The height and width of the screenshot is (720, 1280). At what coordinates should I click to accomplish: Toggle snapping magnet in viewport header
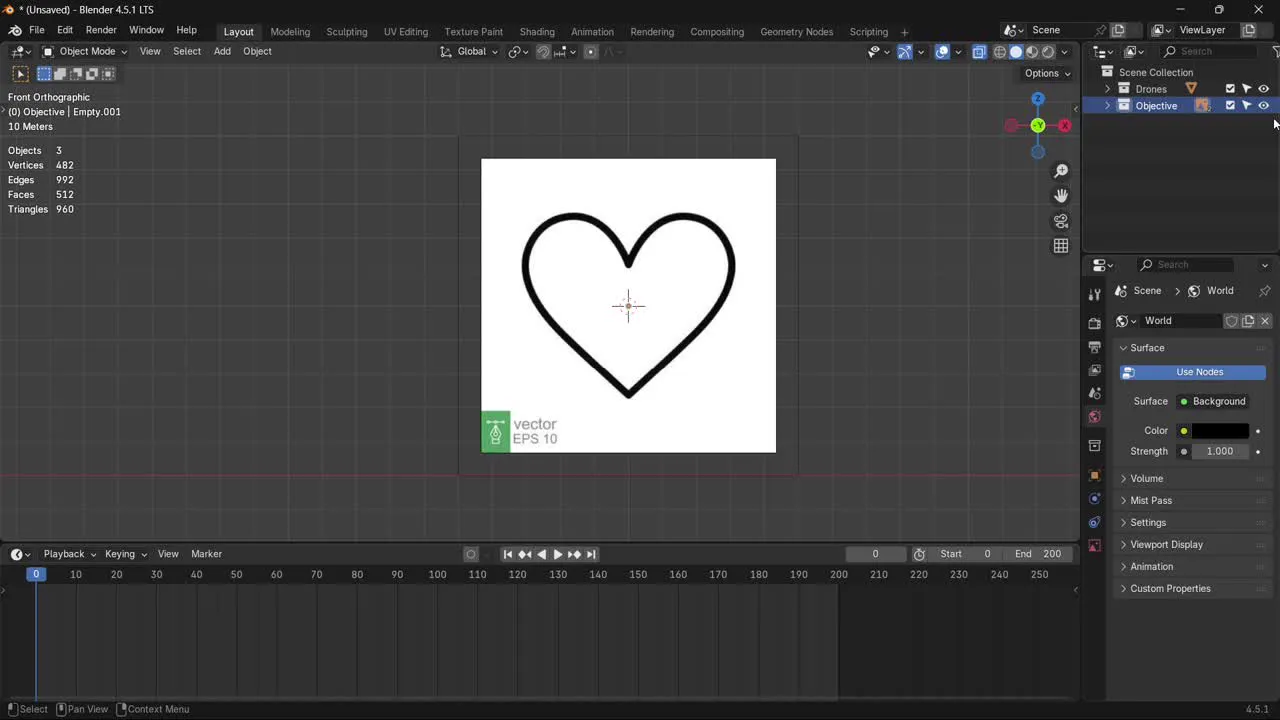point(543,52)
